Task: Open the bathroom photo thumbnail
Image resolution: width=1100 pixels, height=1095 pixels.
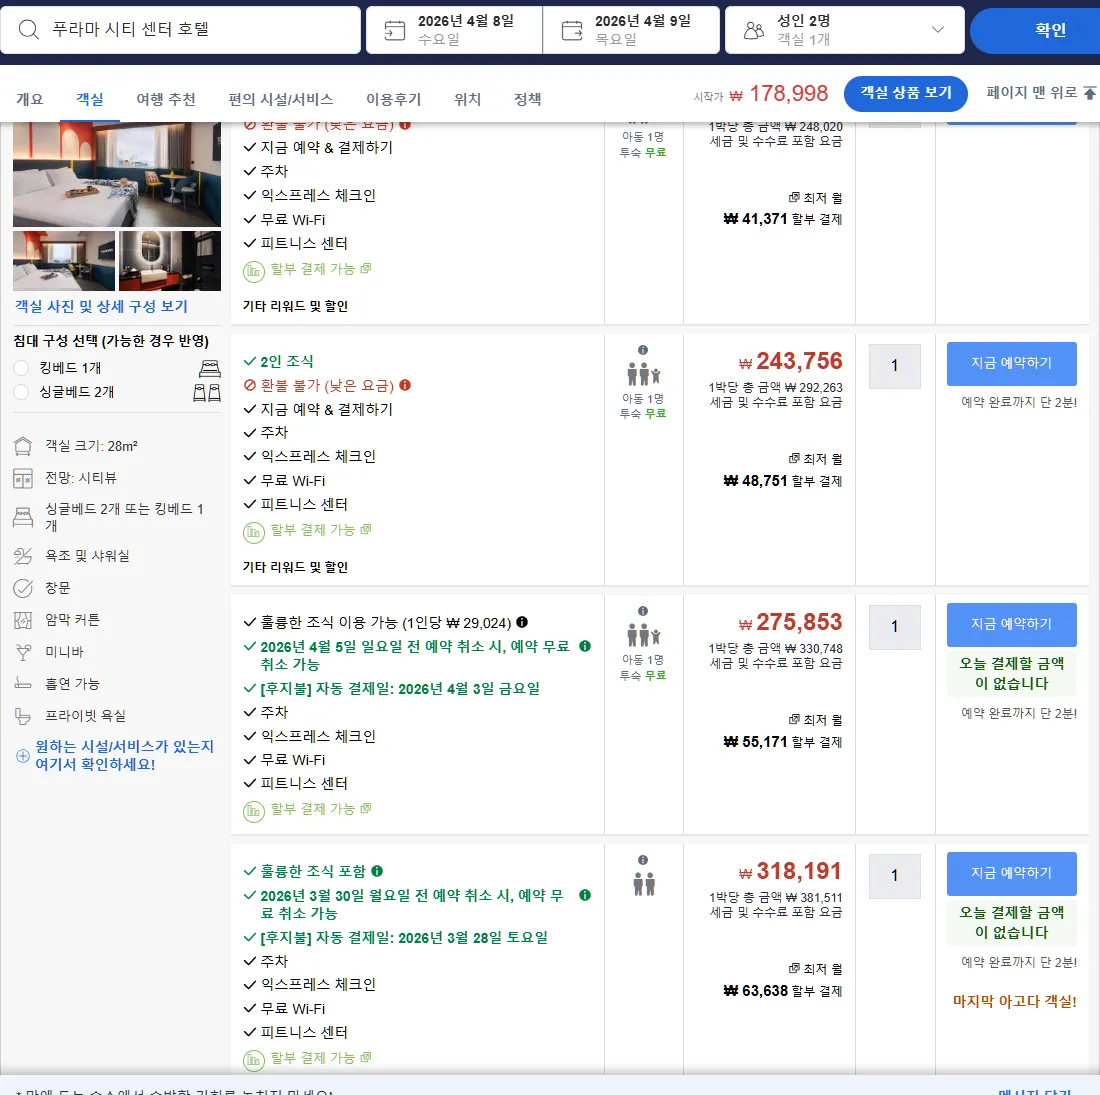Action: pos(170,261)
